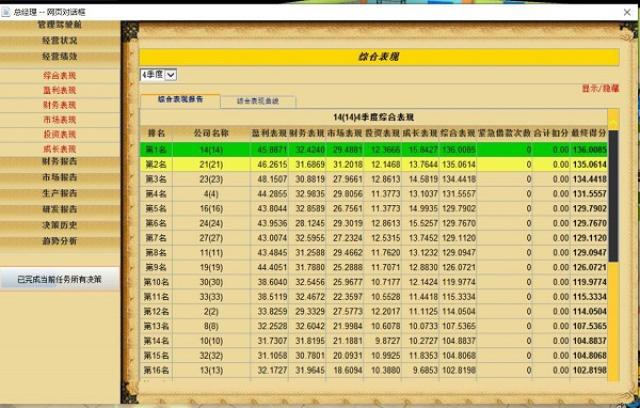Expand the 生产报告 menu section
640x408 pixels.
[x=59, y=193]
